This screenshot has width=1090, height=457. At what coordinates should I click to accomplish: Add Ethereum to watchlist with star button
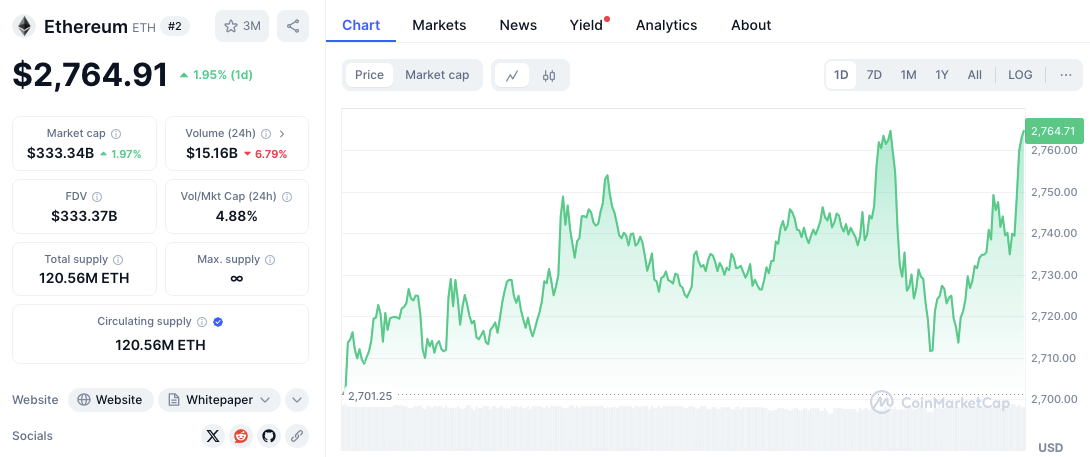point(242,26)
